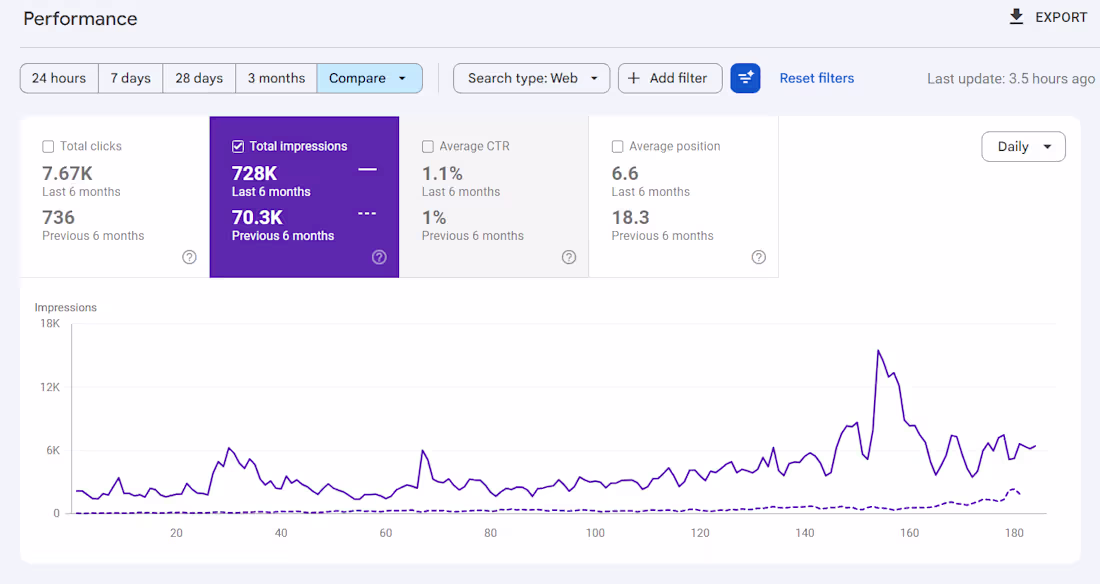The height and width of the screenshot is (584, 1100).
Task: Switch to the 28 days tab
Action: 198,77
